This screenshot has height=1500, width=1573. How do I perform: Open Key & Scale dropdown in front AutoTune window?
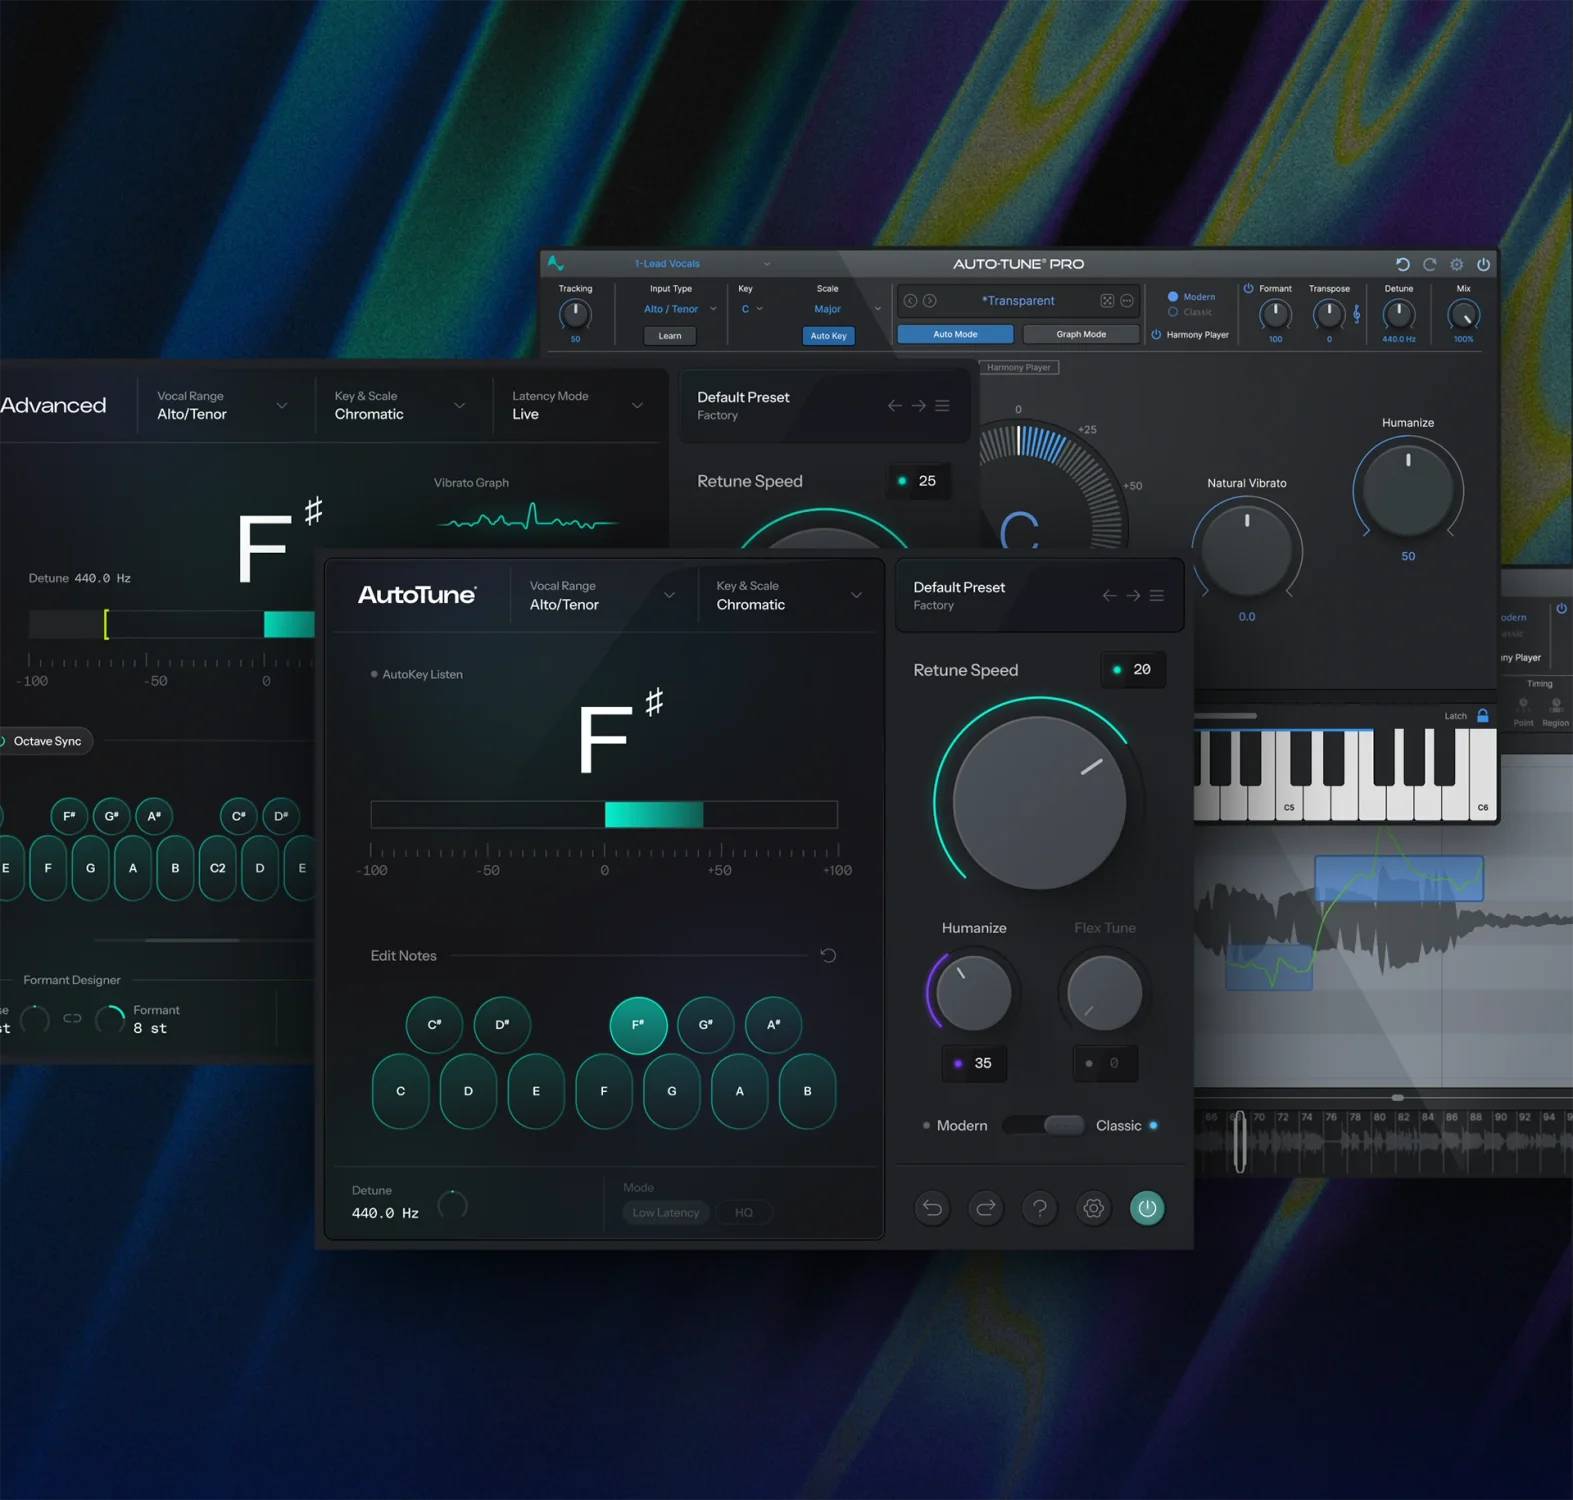tap(789, 595)
